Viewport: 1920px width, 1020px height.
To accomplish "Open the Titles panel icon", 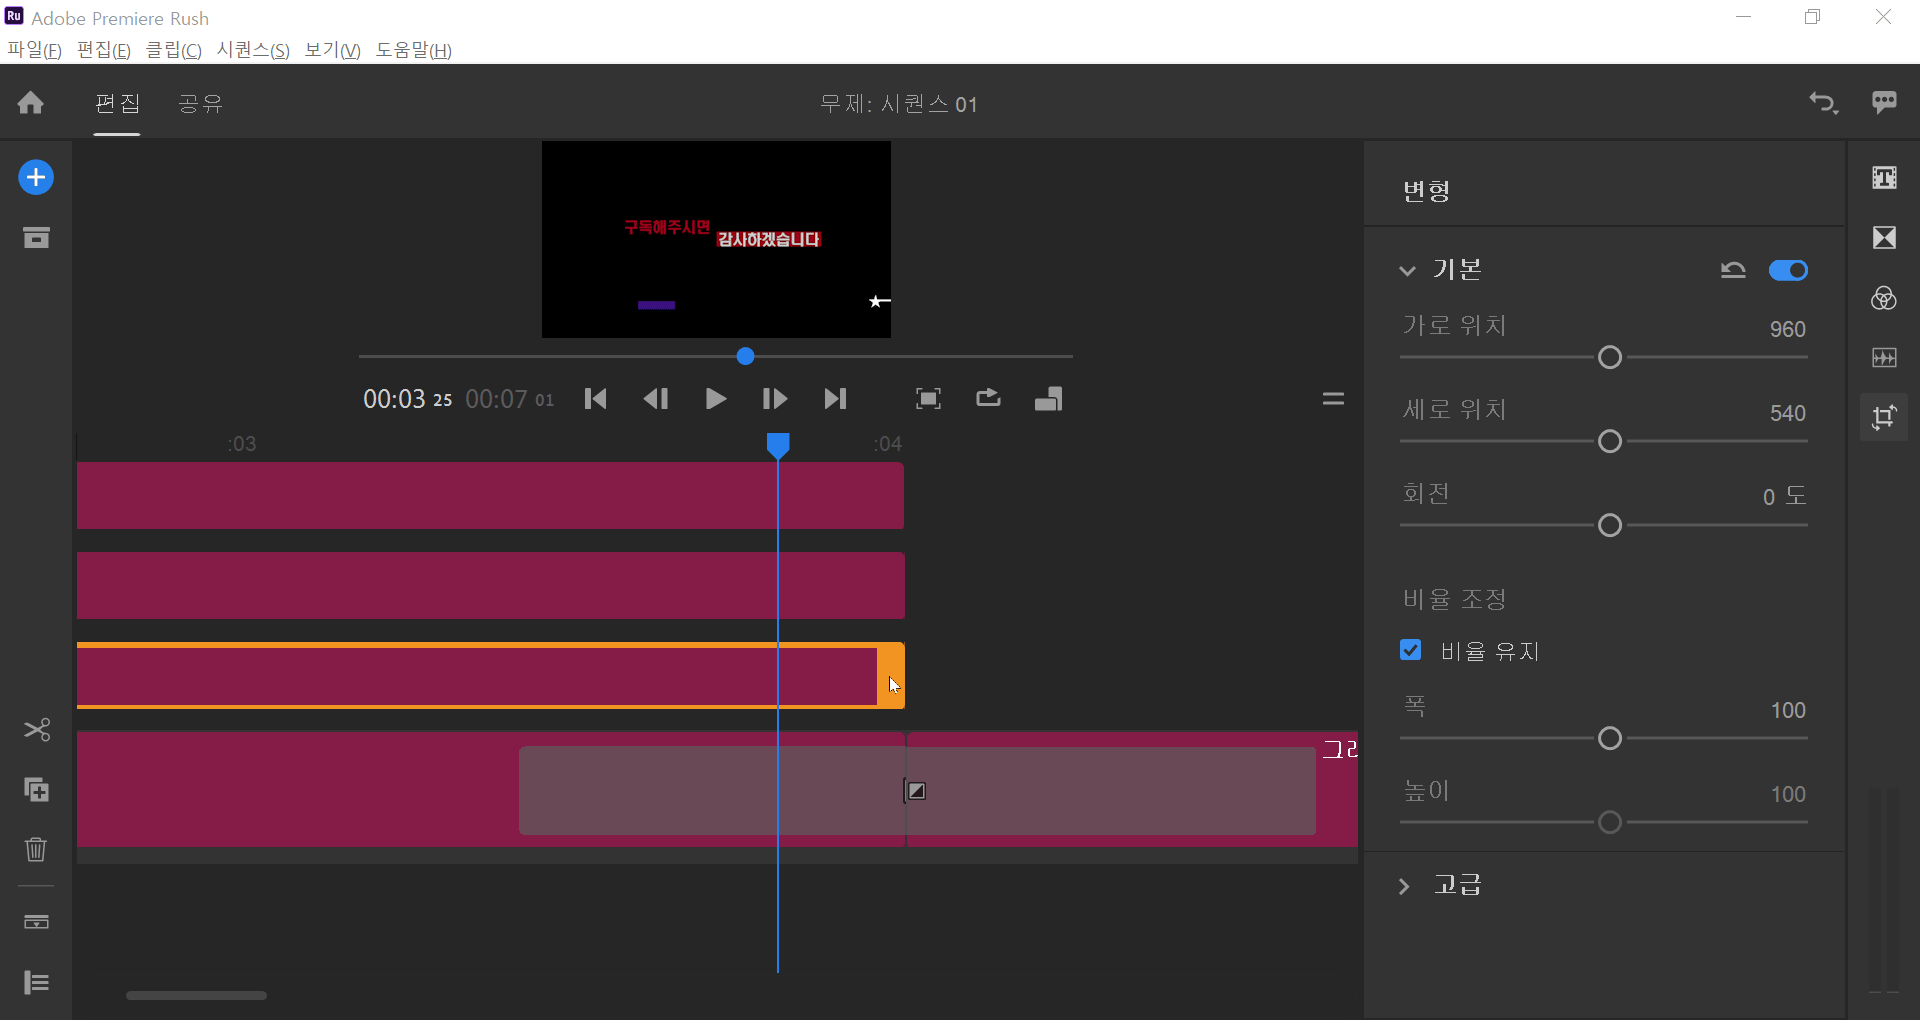I will click(1885, 178).
